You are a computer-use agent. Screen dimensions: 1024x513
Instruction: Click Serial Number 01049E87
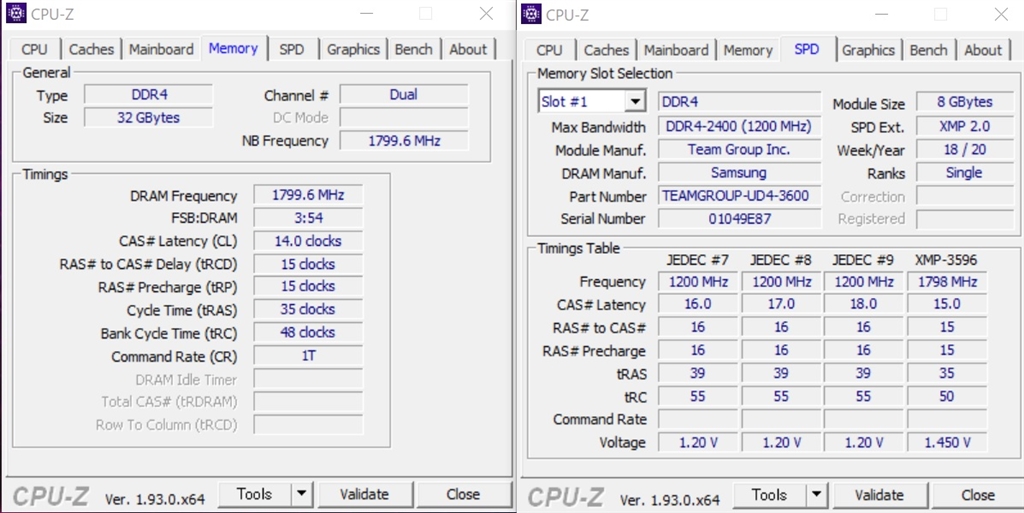[739, 219]
